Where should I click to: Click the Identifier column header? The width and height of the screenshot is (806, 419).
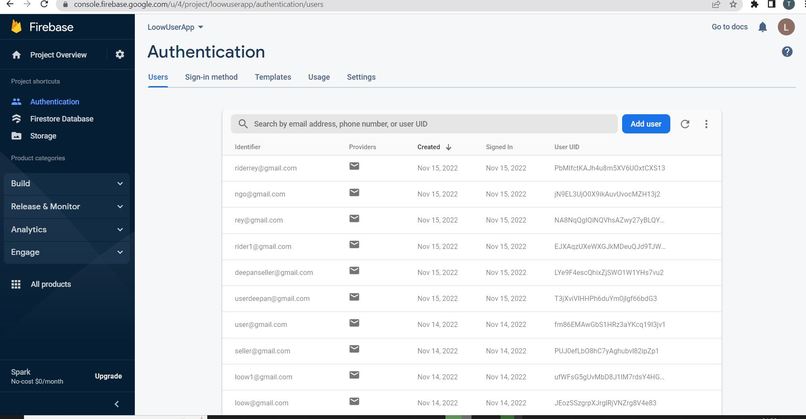pyautogui.click(x=247, y=147)
